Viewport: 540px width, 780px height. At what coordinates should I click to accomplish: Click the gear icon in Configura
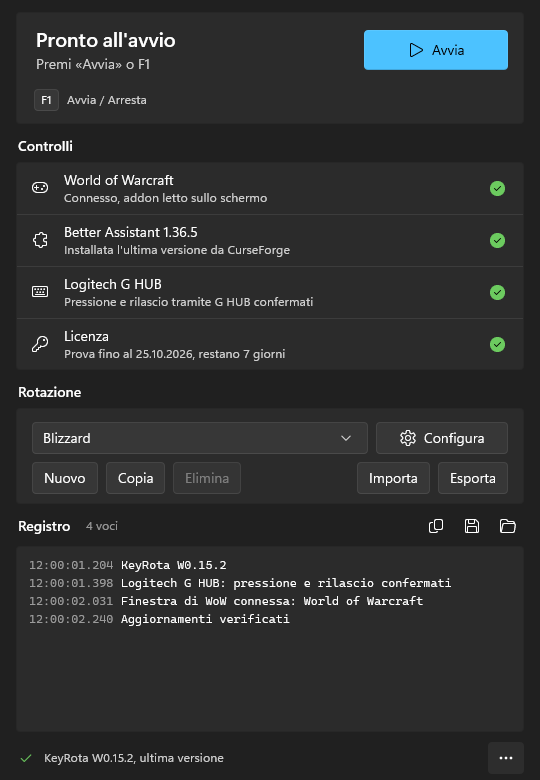(x=408, y=438)
